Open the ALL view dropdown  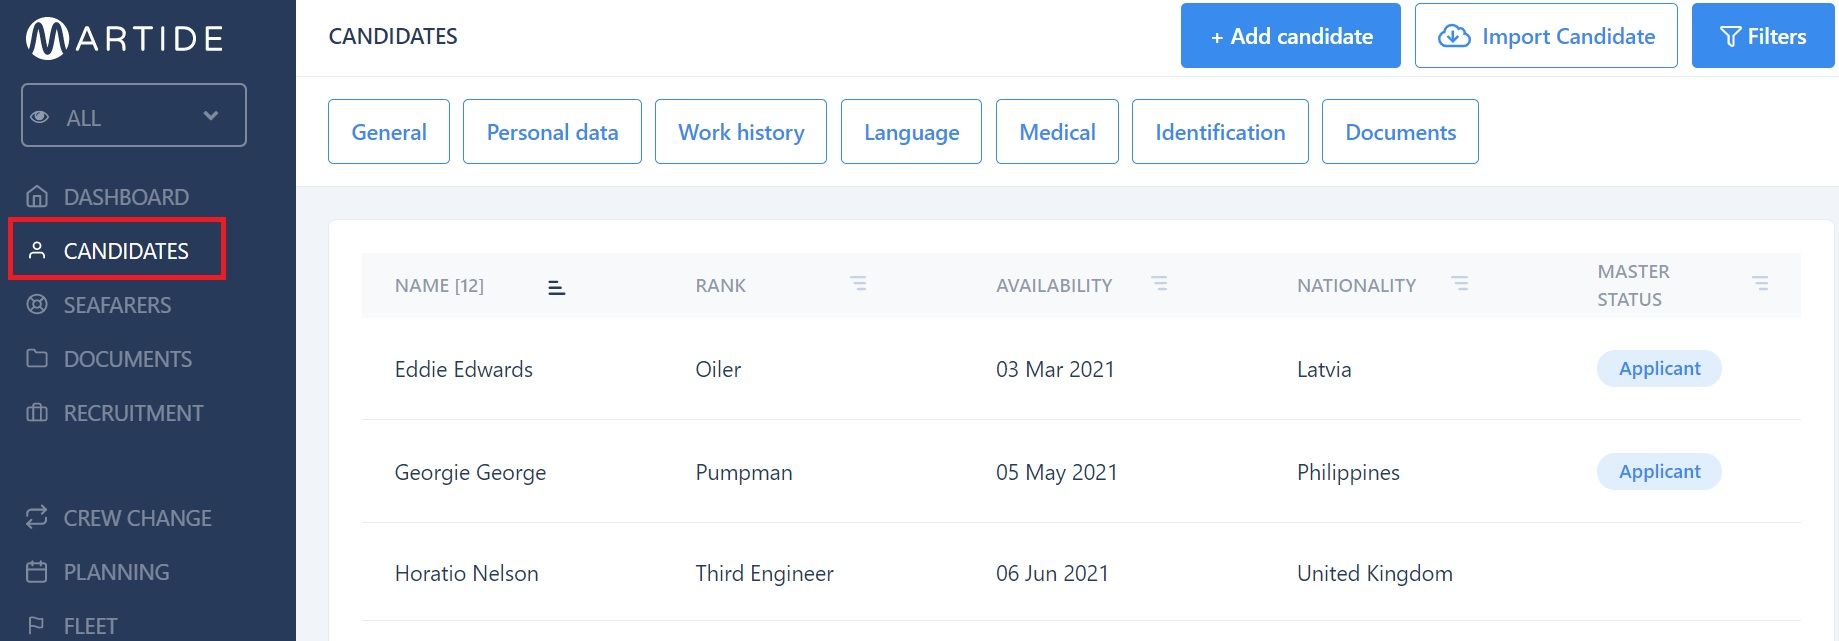click(x=134, y=116)
